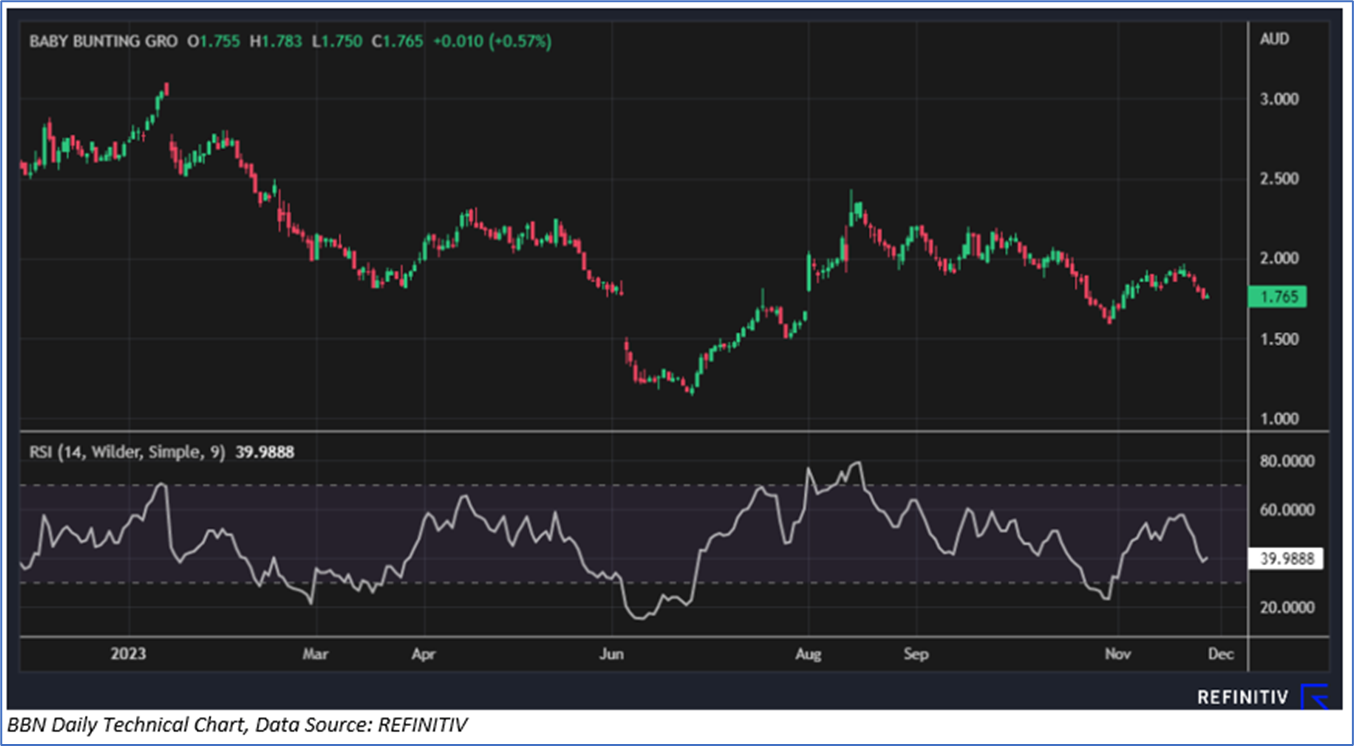Click the Dec time axis label
1354x746 pixels.
pyautogui.click(x=1220, y=654)
